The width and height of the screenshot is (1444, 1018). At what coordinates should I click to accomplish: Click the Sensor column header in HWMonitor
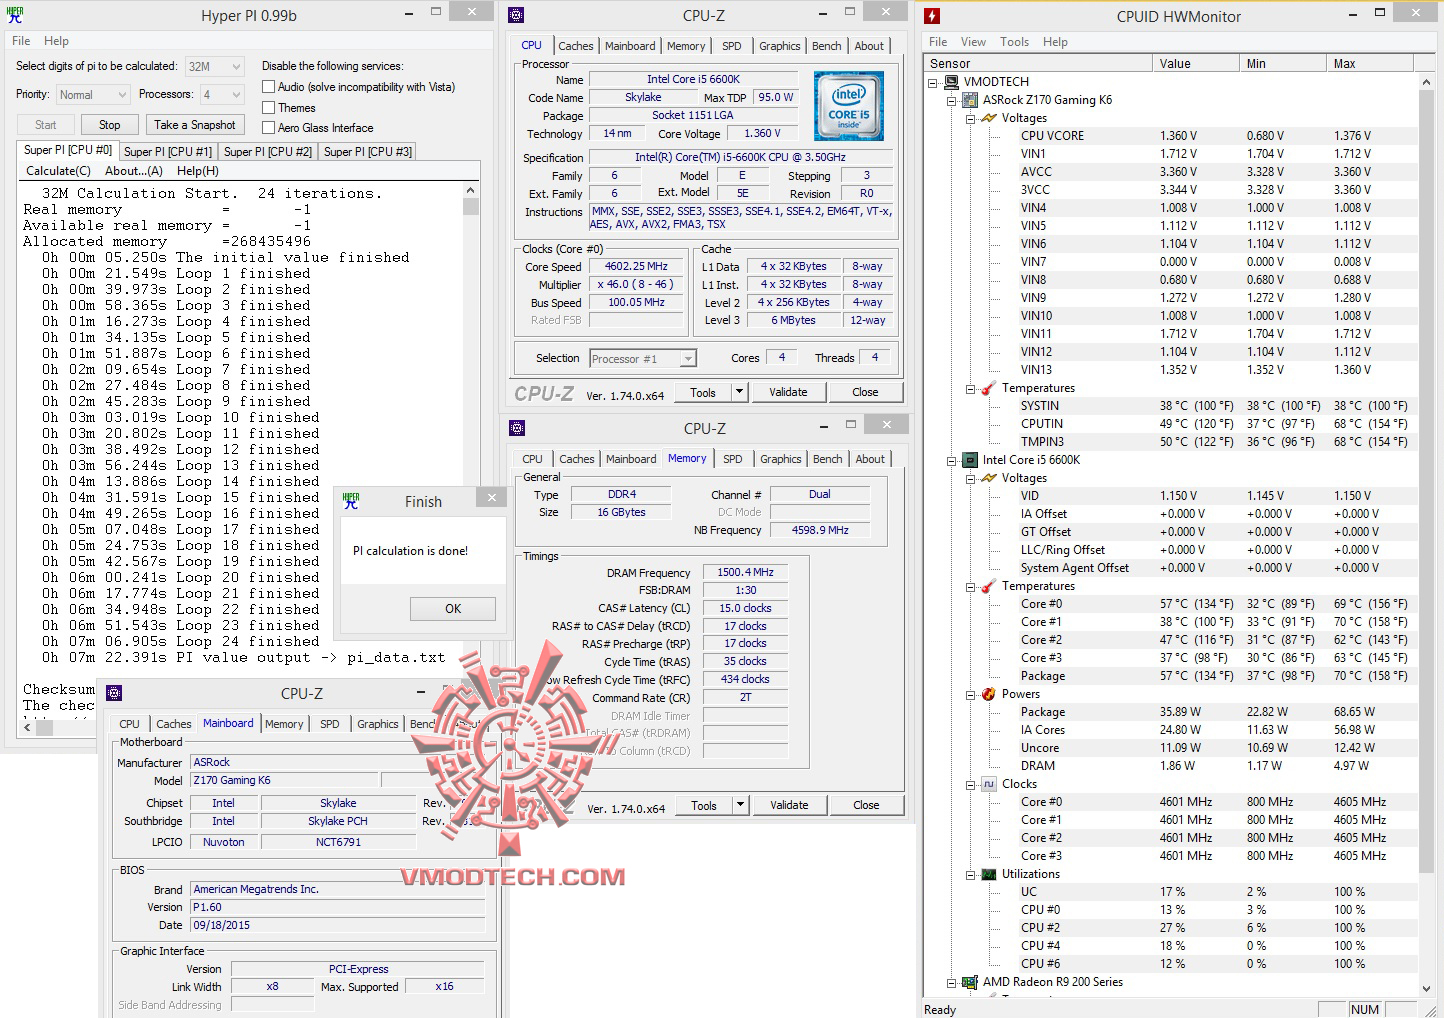coord(1038,63)
